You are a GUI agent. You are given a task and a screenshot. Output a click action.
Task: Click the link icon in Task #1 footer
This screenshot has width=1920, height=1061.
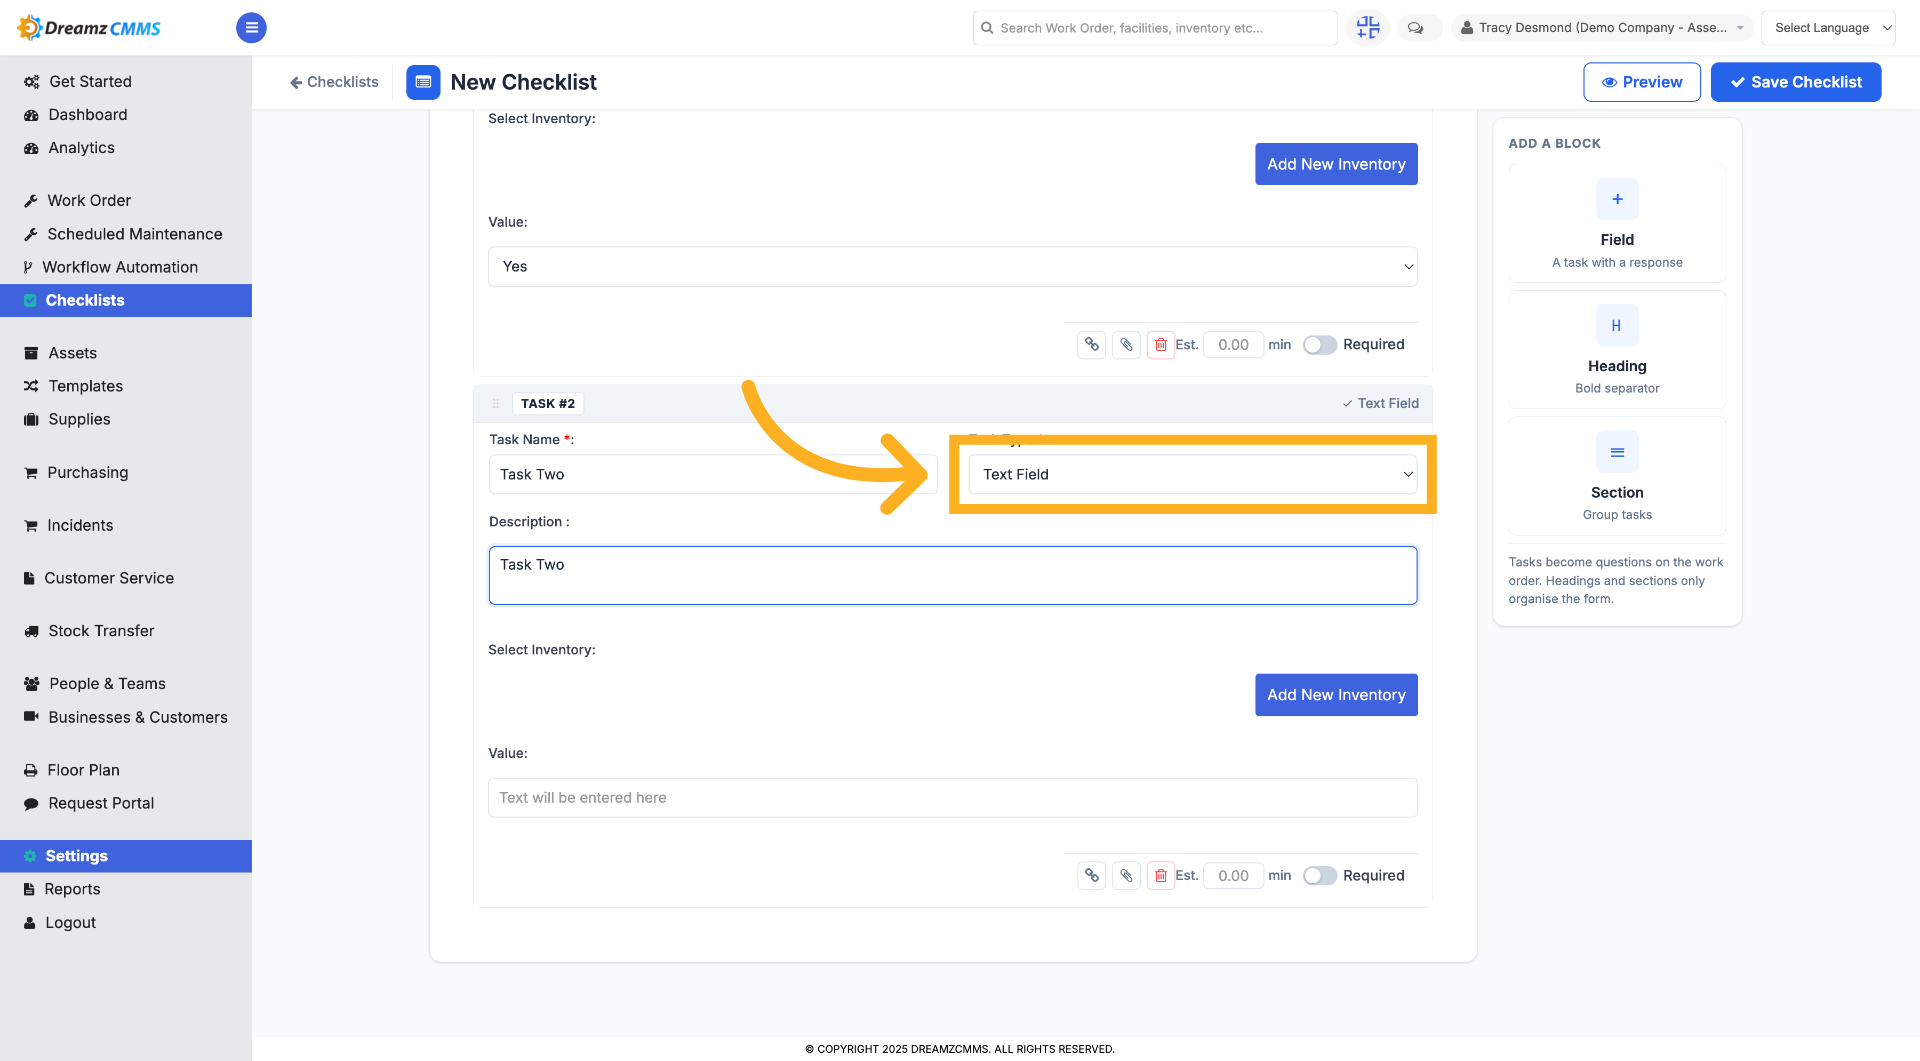click(x=1092, y=345)
